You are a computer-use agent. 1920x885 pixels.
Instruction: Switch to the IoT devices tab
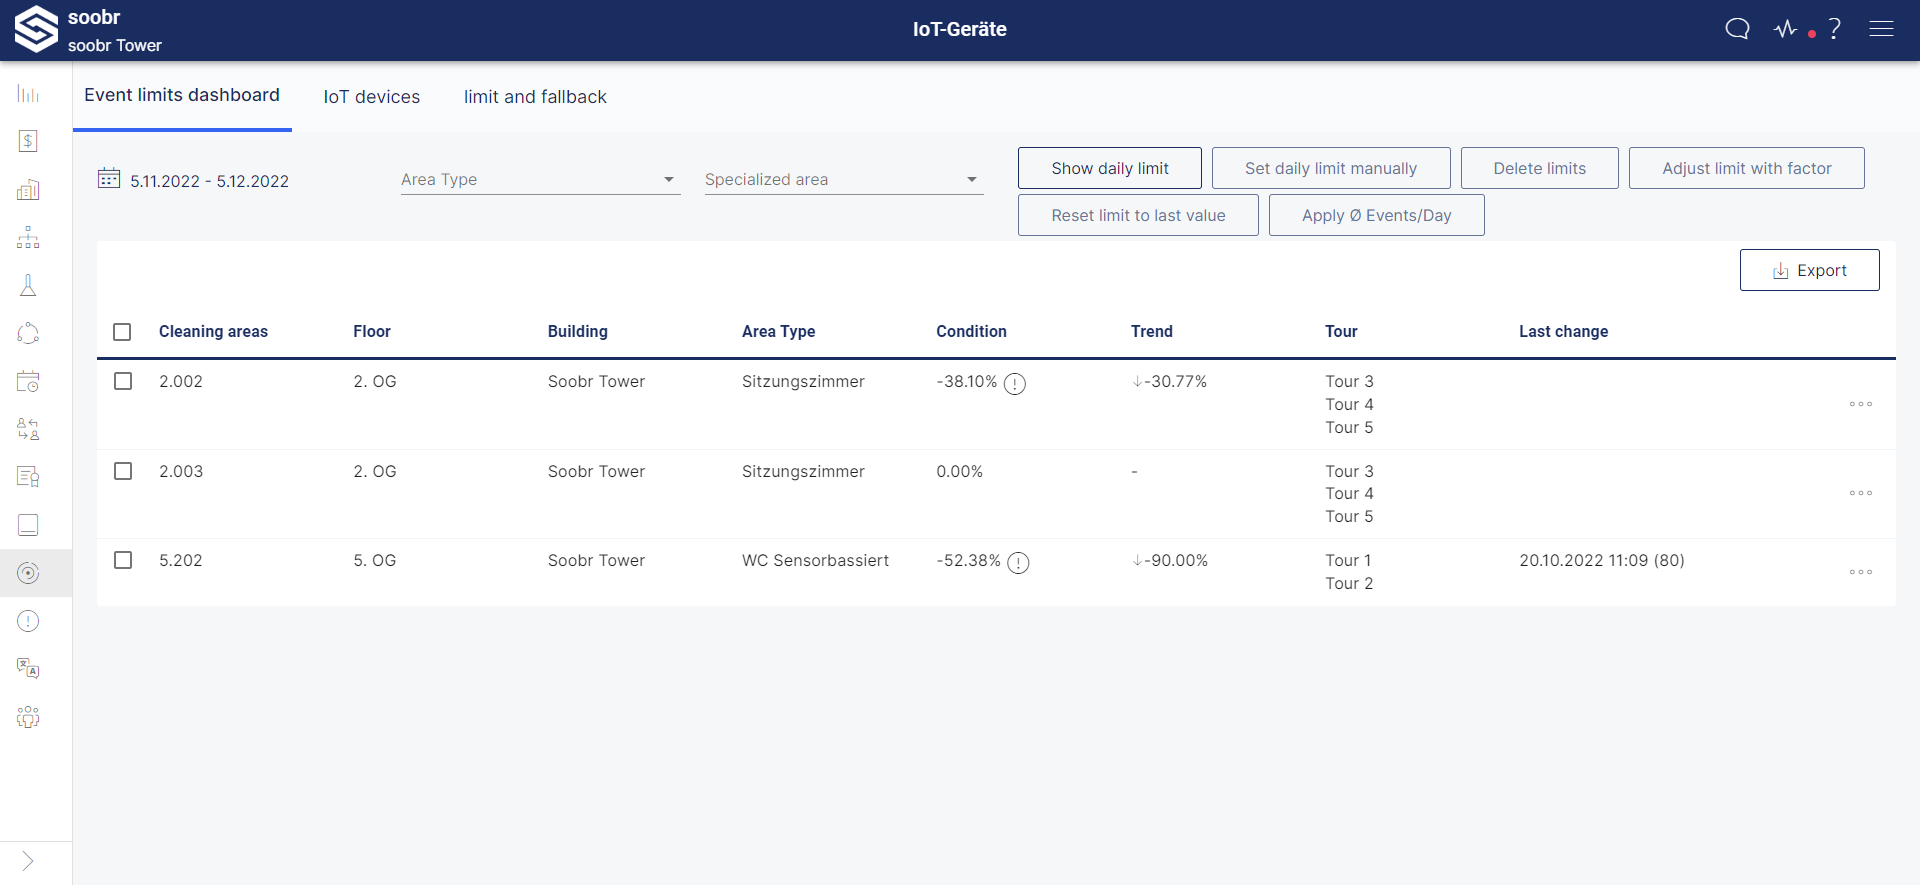click(x=371, y=97)
